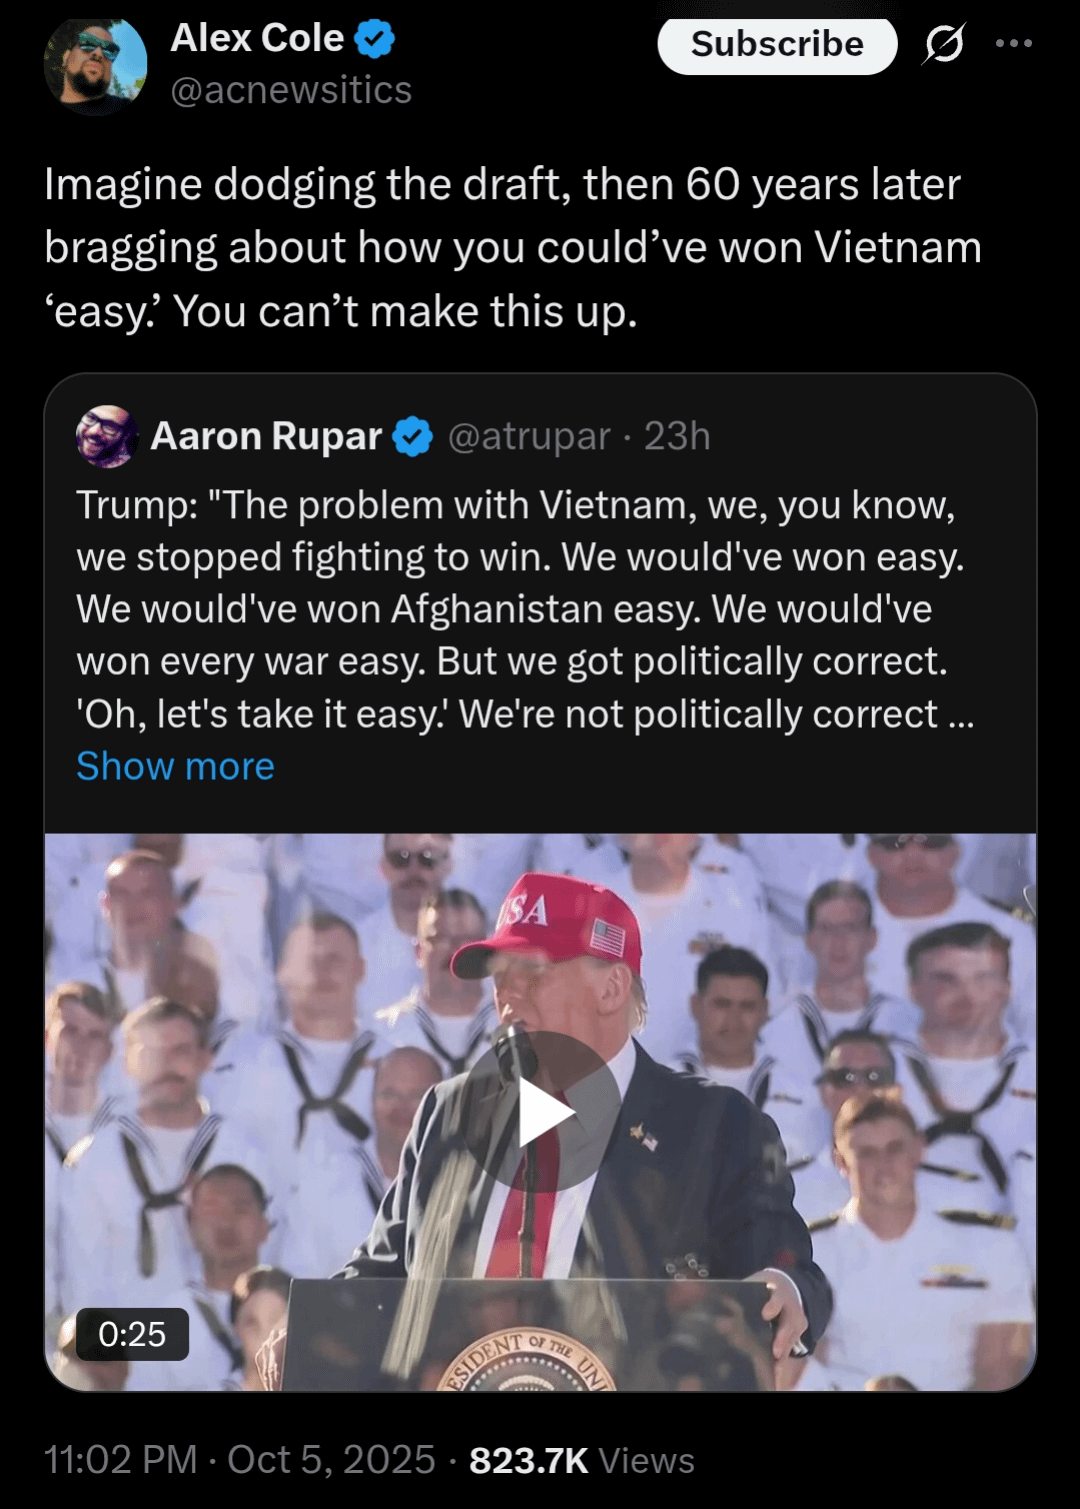The height and width of the screenshot is (1509, 1080).
Task: Open the @atrupar handle
Action: 528,436
